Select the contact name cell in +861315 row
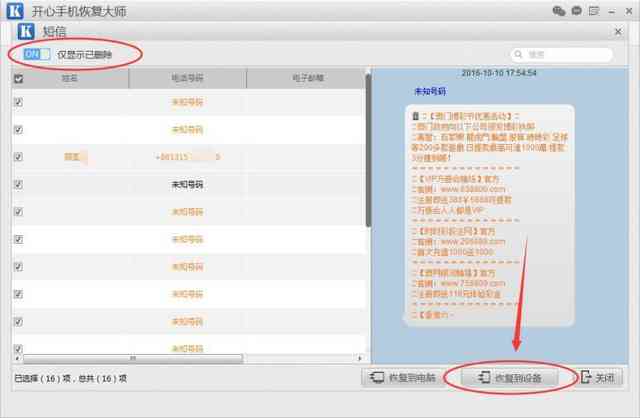 (76, 157)
